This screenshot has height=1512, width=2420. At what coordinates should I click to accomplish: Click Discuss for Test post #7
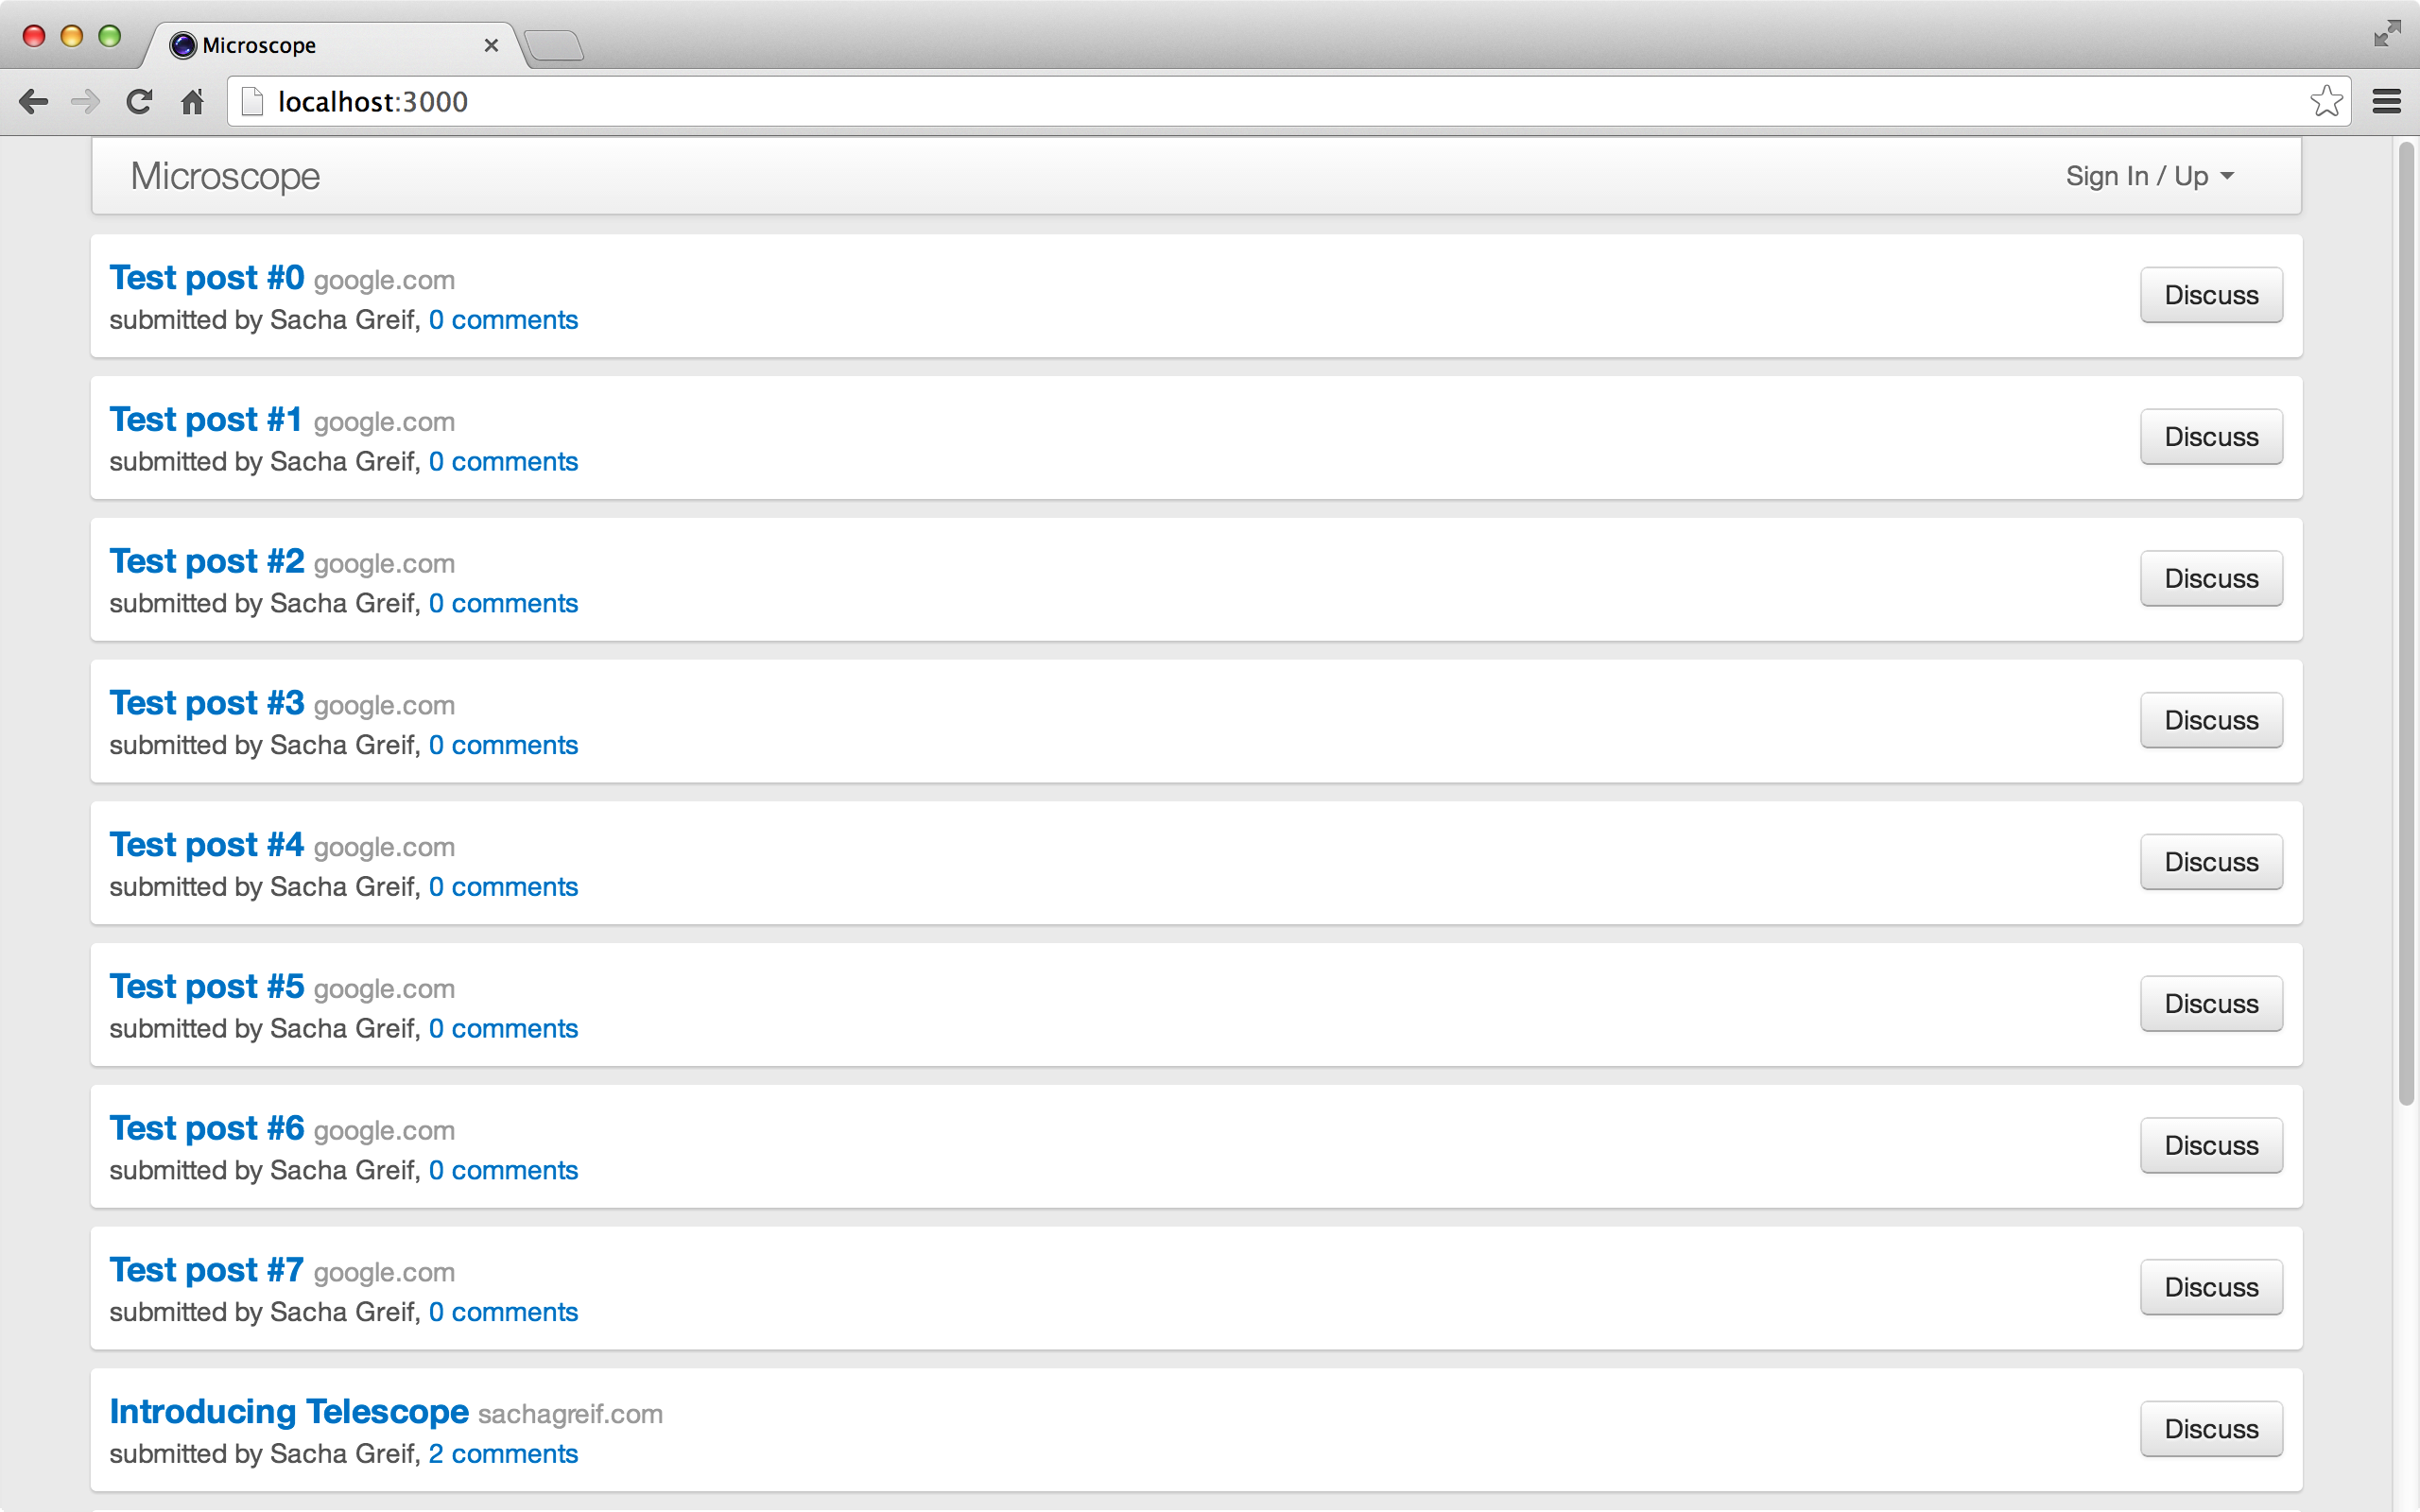pyautogui.click(x=2211, y=1287)
